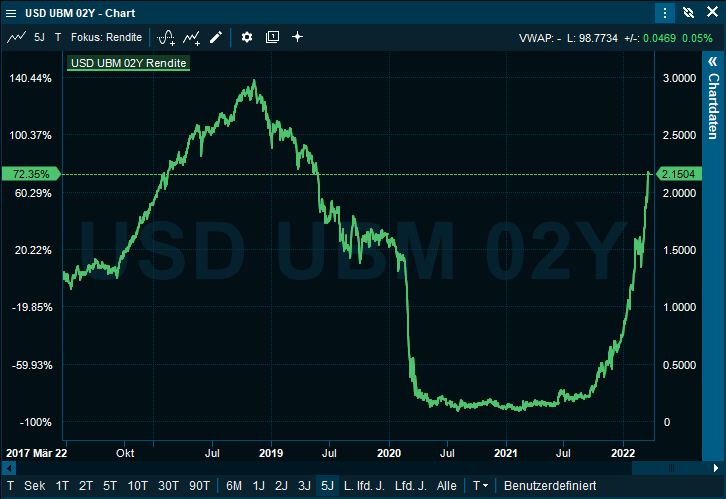
Task: Click the unlink icon in title bar
Action: pyautogui.click(x=688, y=13)
